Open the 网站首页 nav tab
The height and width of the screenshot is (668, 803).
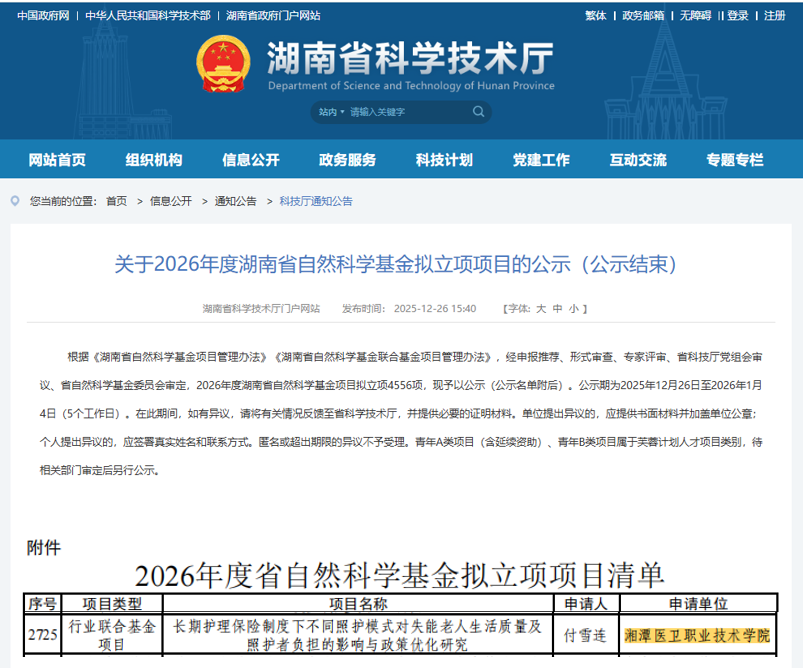coord(57,160)
